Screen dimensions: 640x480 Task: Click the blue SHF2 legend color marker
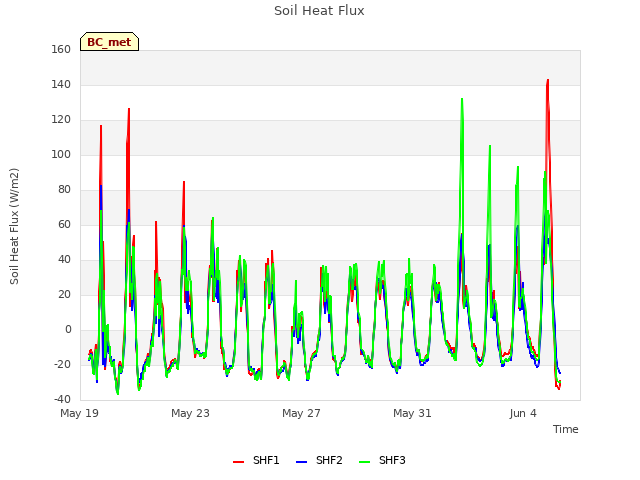point(301,462)
